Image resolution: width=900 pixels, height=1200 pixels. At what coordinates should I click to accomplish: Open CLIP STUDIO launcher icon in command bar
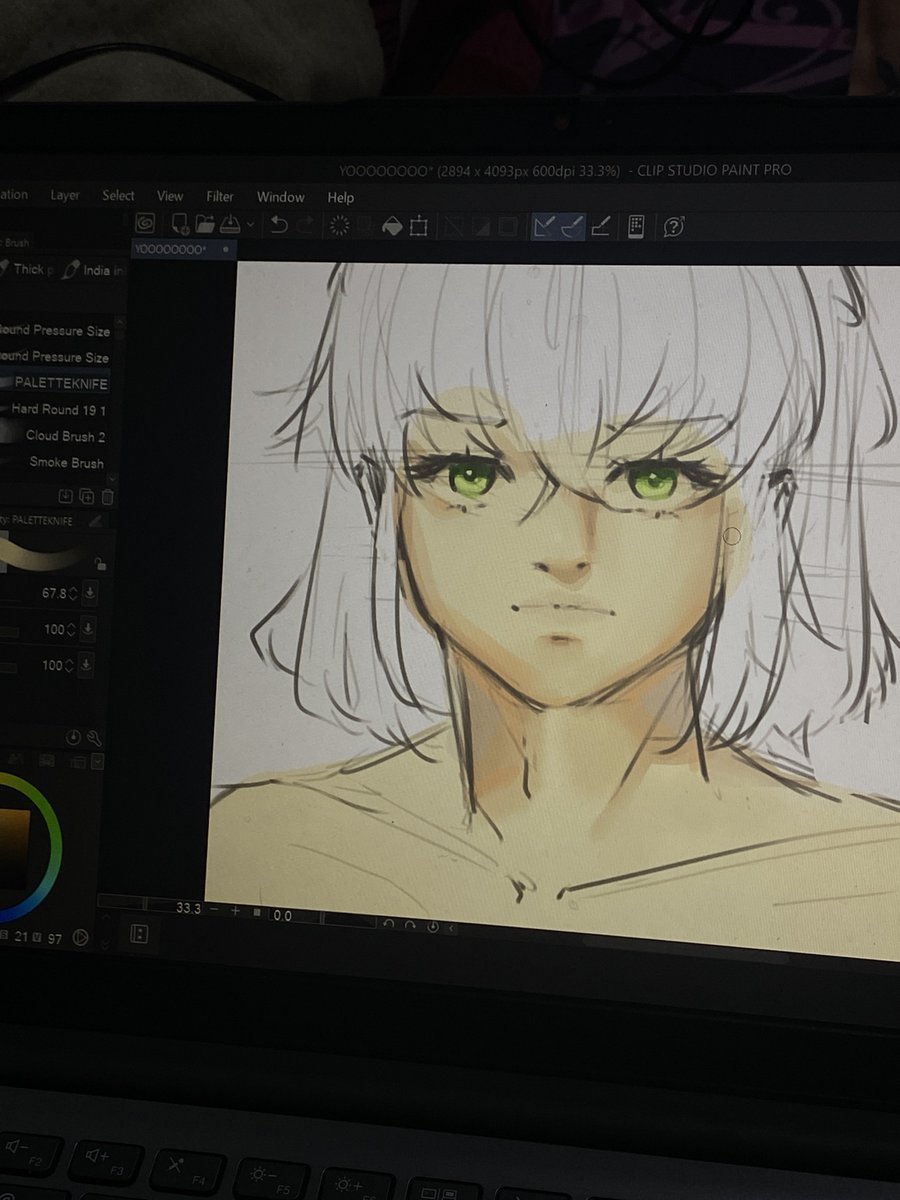[145, 224]
